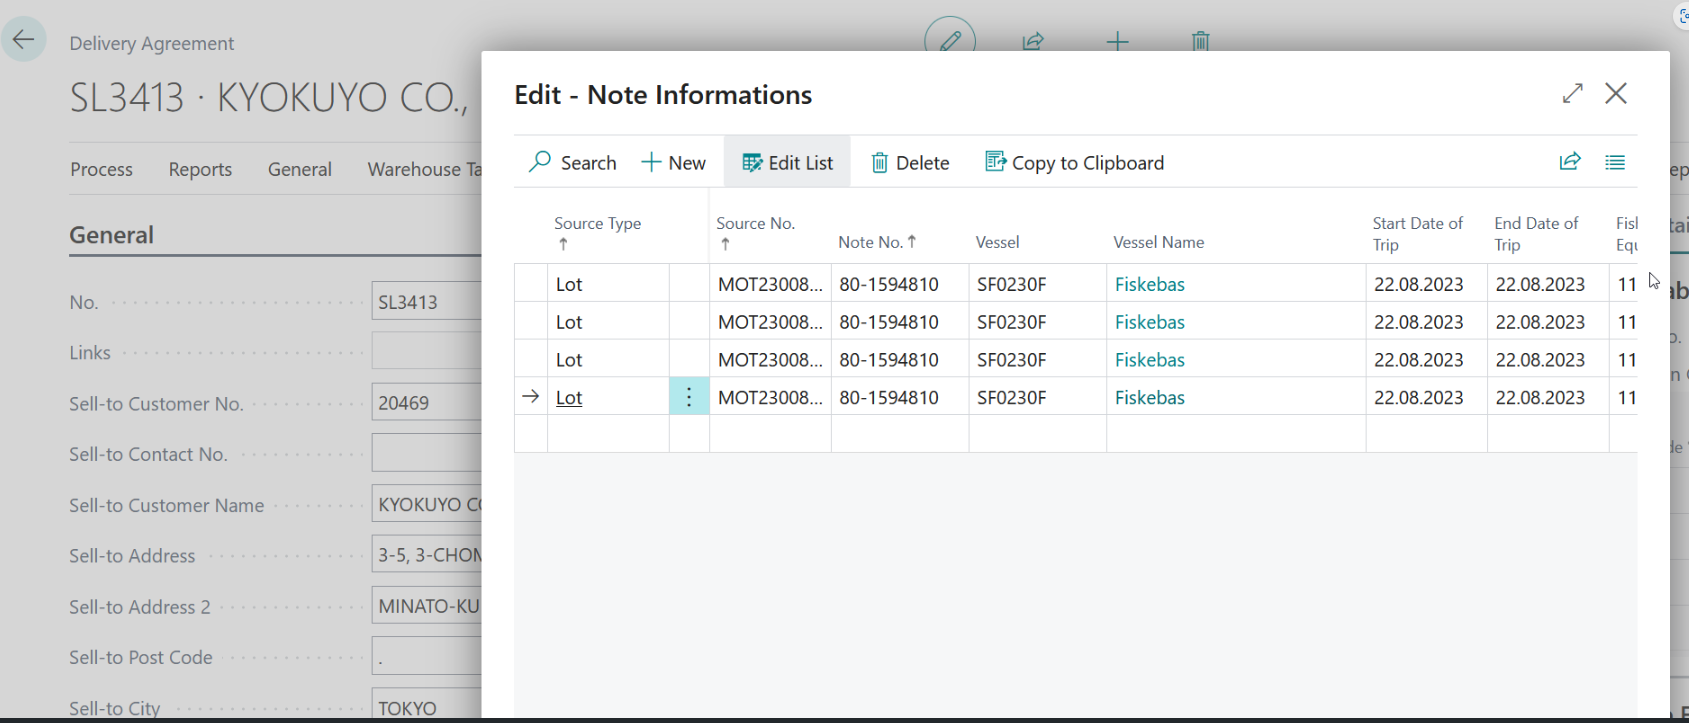Open Fiskebas link in first row
The height and width of the screenshot is (723, 1689).
[1149, 285]
